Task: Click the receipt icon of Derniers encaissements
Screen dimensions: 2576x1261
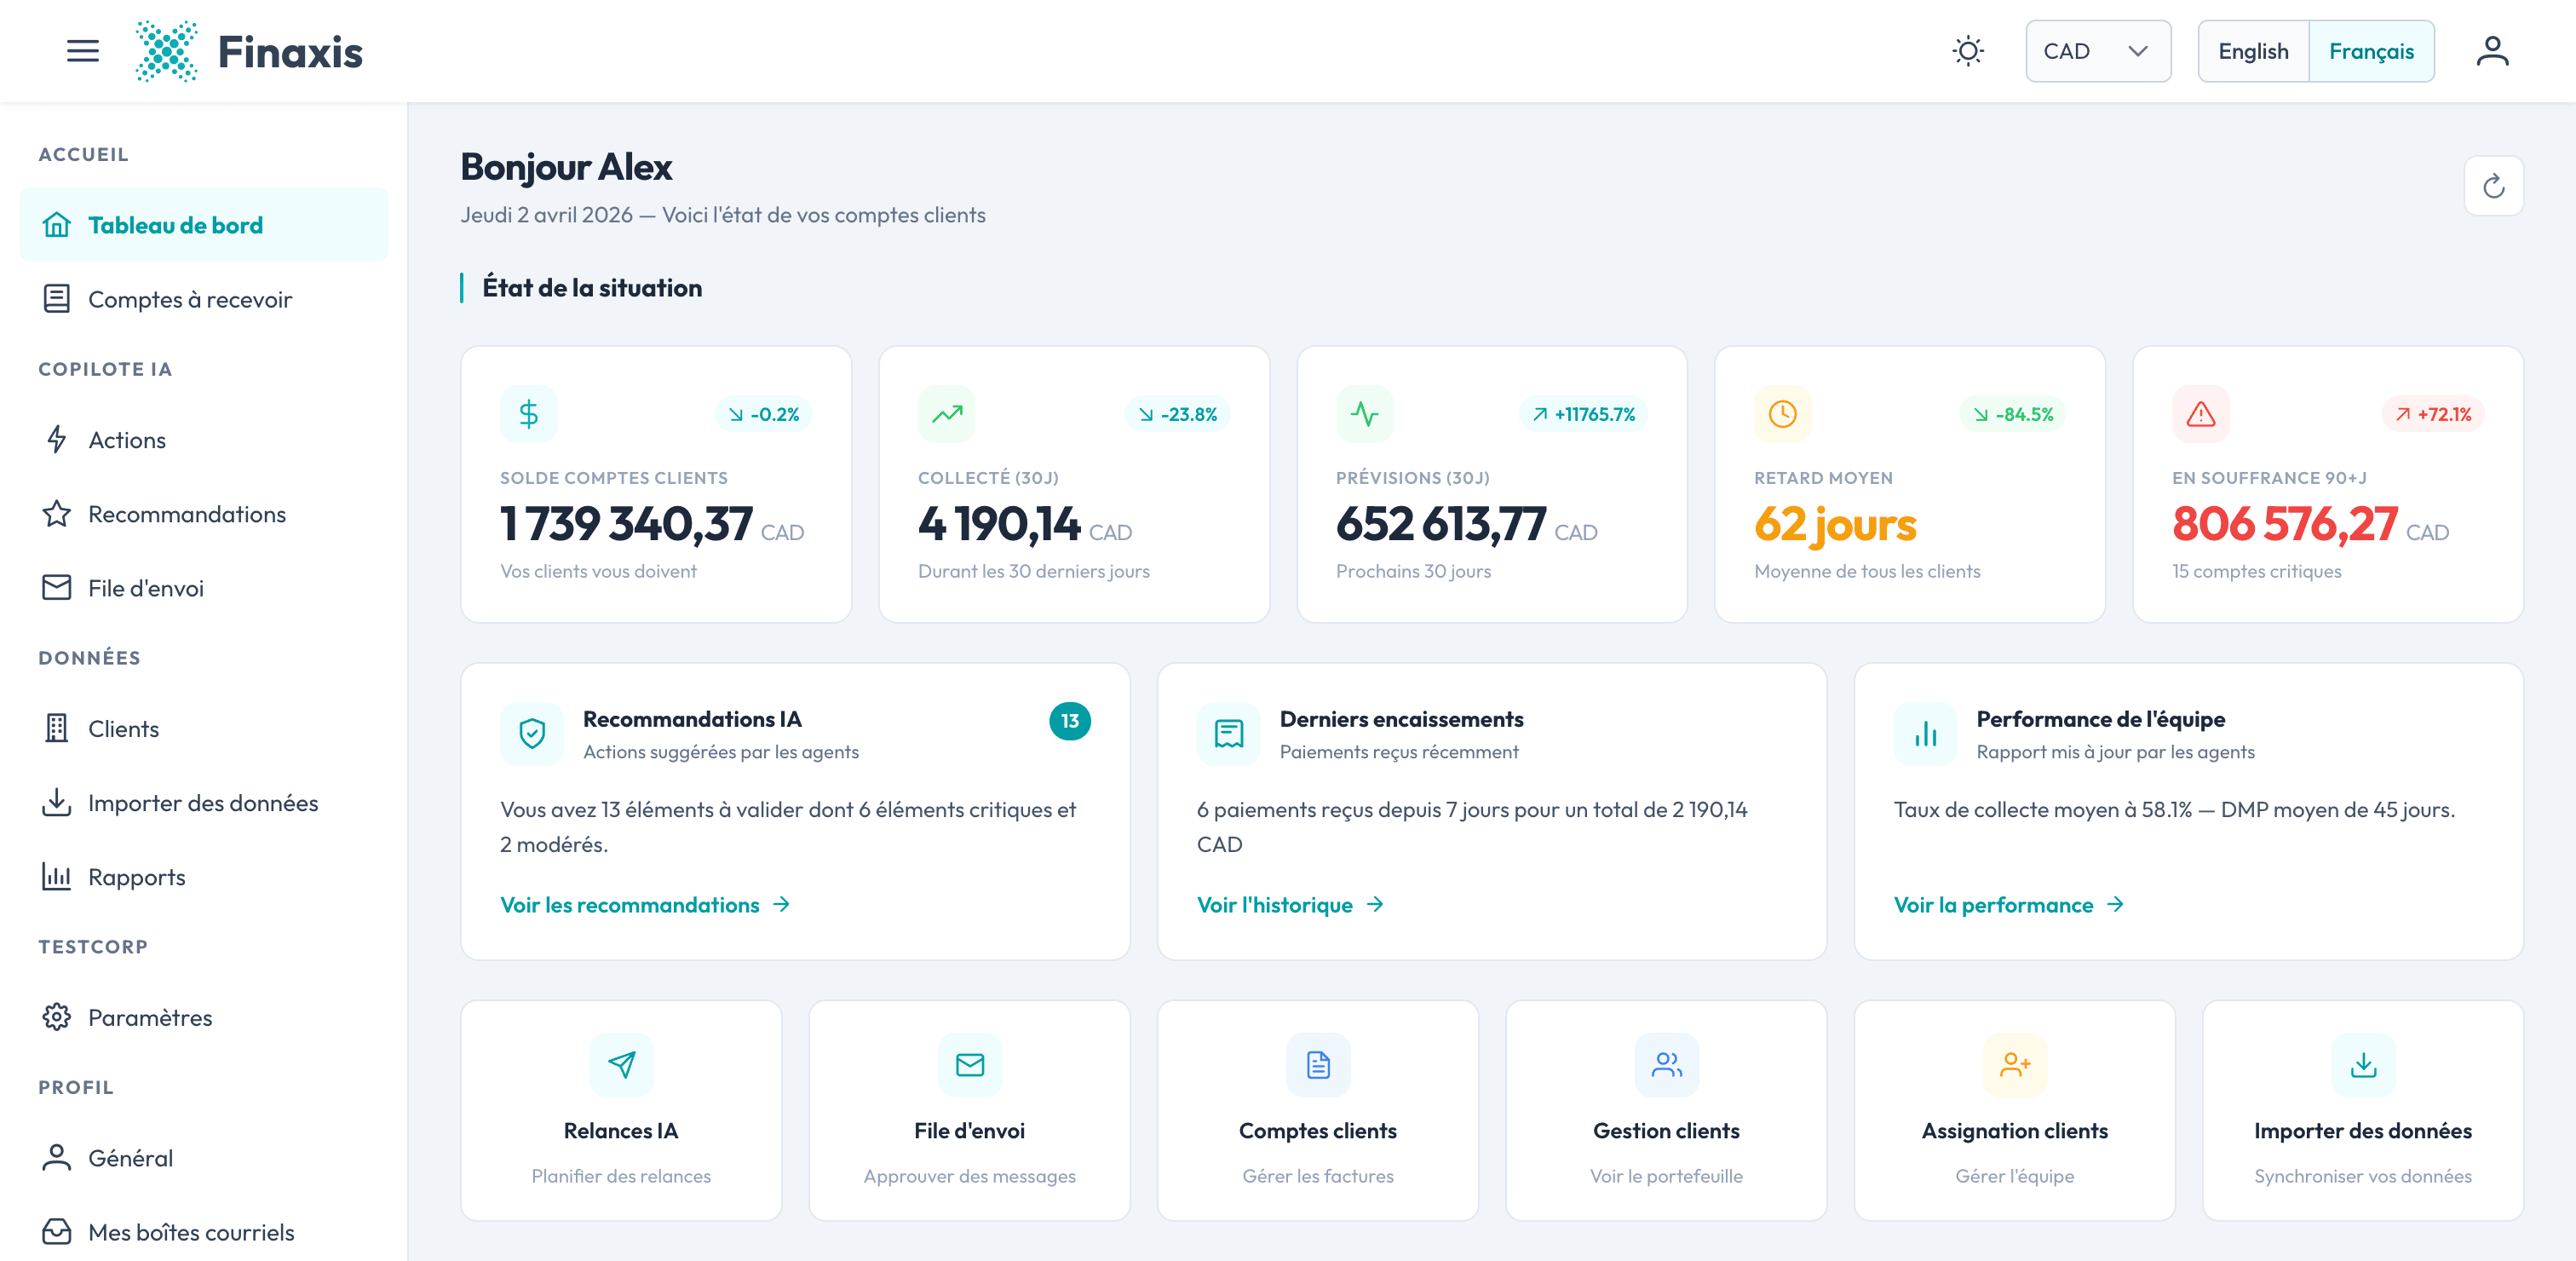Action: 1228,734
